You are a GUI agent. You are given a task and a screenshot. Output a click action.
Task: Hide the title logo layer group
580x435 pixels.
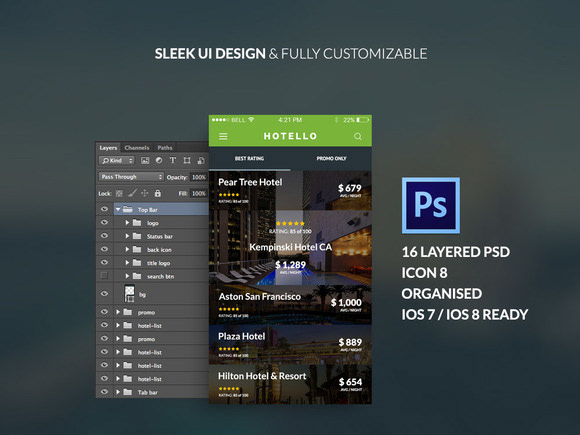coord(104,262)
